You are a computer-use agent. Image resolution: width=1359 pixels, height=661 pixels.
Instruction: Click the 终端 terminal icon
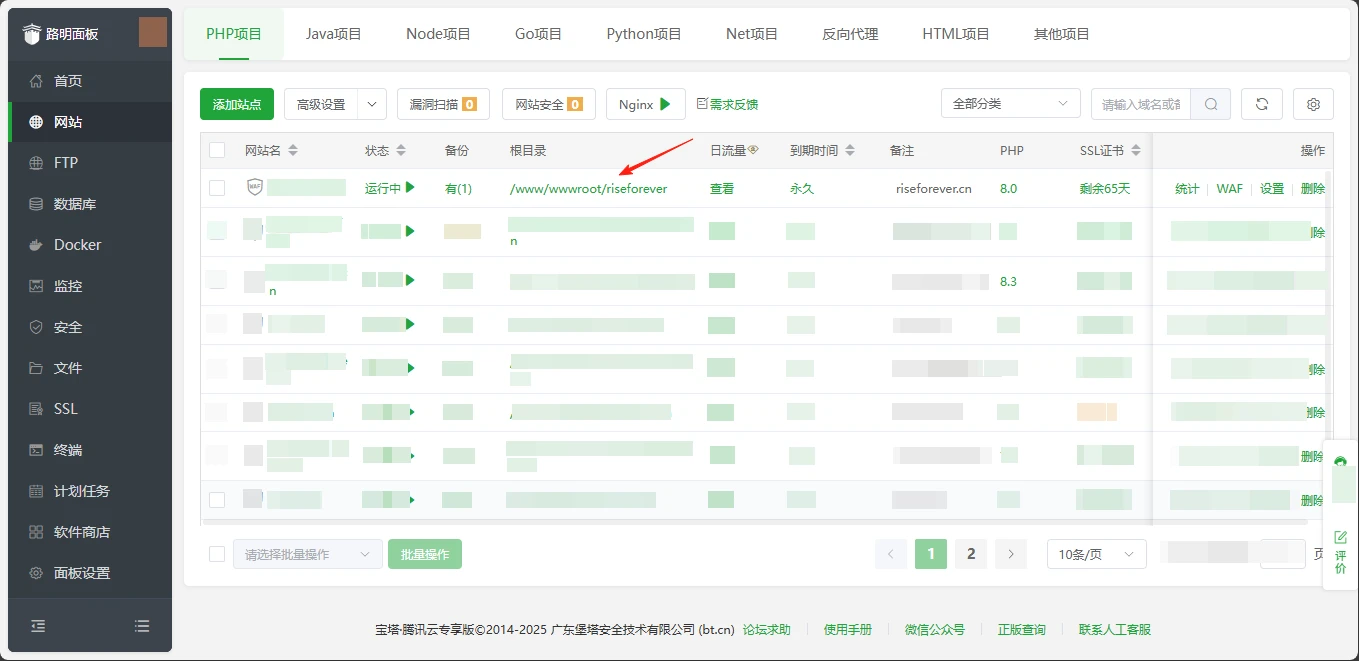36,450
